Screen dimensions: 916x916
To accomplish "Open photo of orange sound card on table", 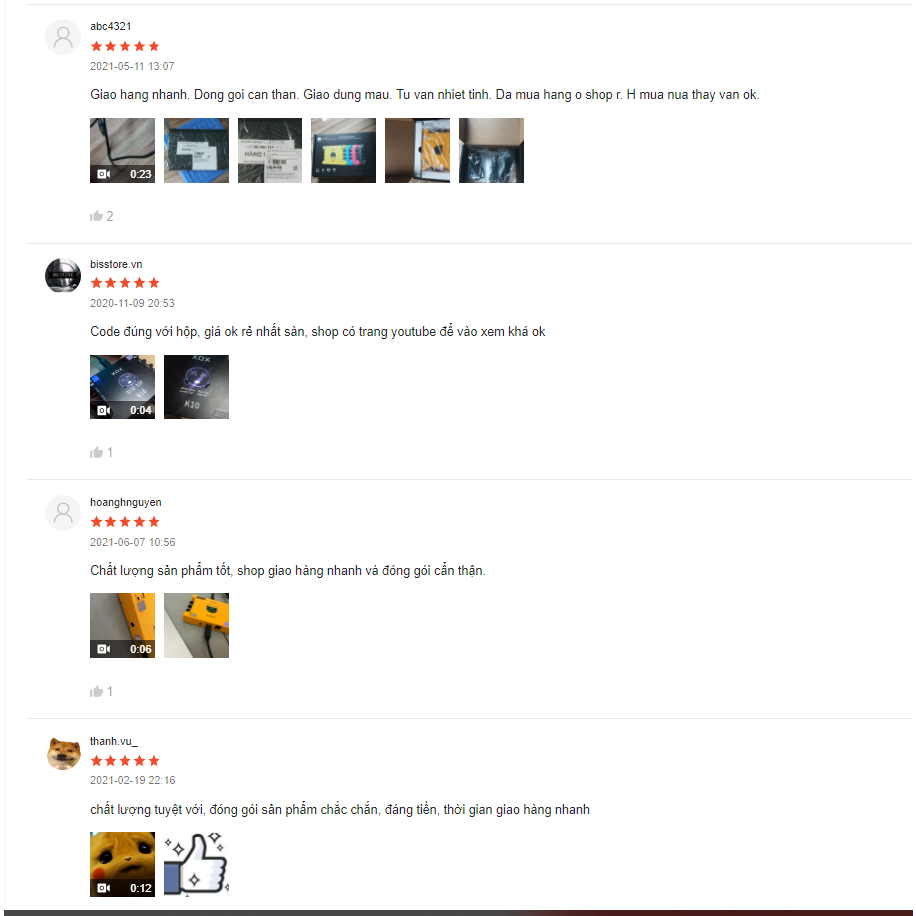I will tap(196, 626).
